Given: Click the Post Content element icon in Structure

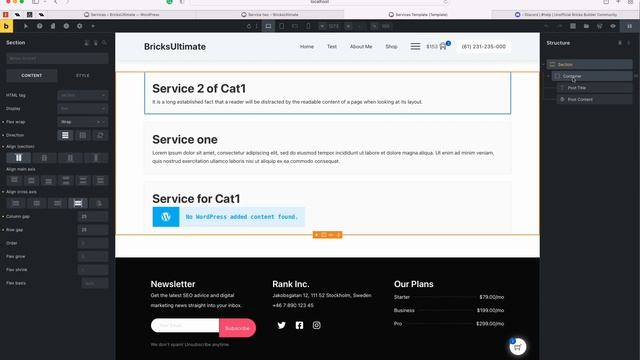Looking at the screenshot, I should pos(562,99).
